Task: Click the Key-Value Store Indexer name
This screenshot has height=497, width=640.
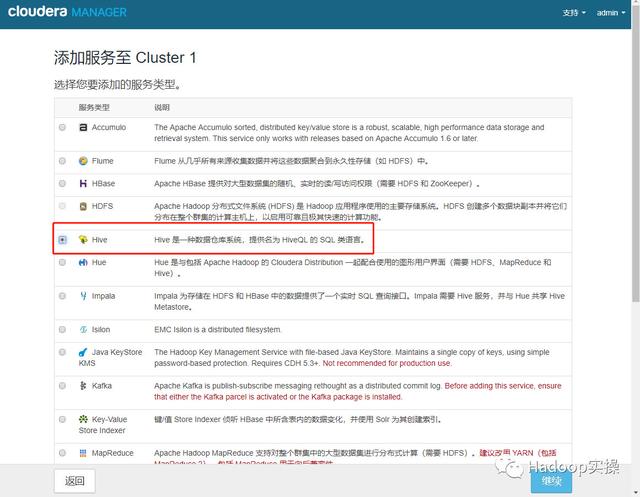Action: (103, 425)
